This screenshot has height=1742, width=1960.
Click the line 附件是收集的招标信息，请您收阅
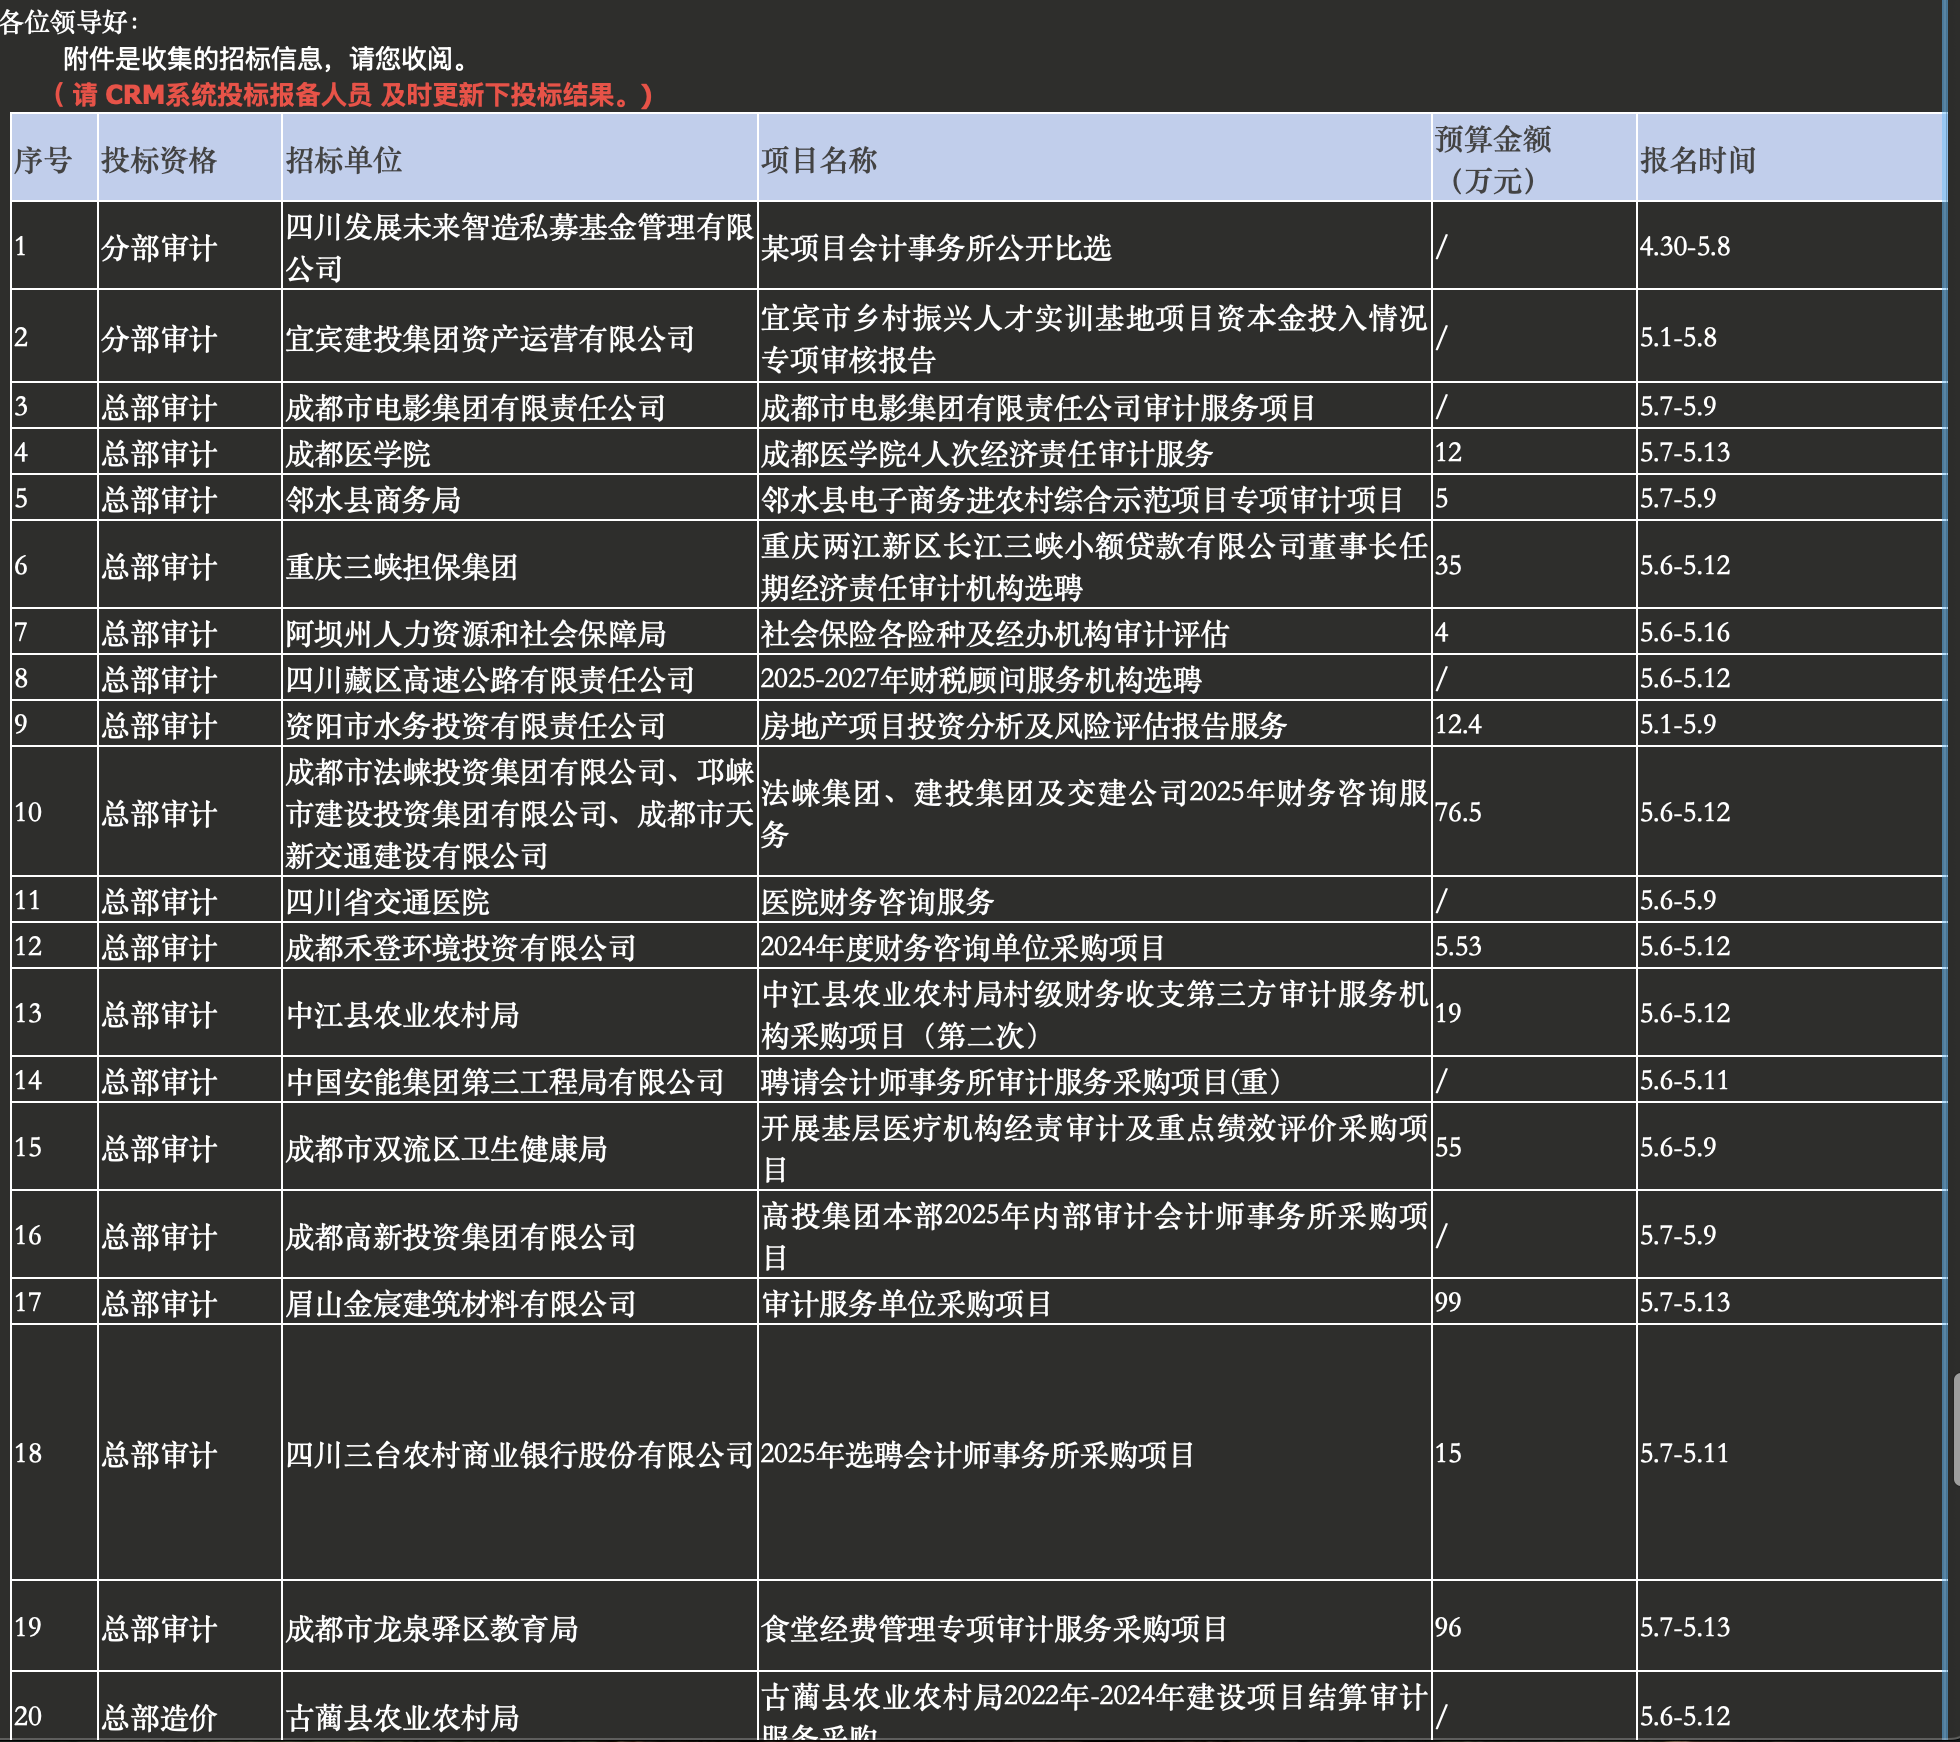tap(266, 58)
